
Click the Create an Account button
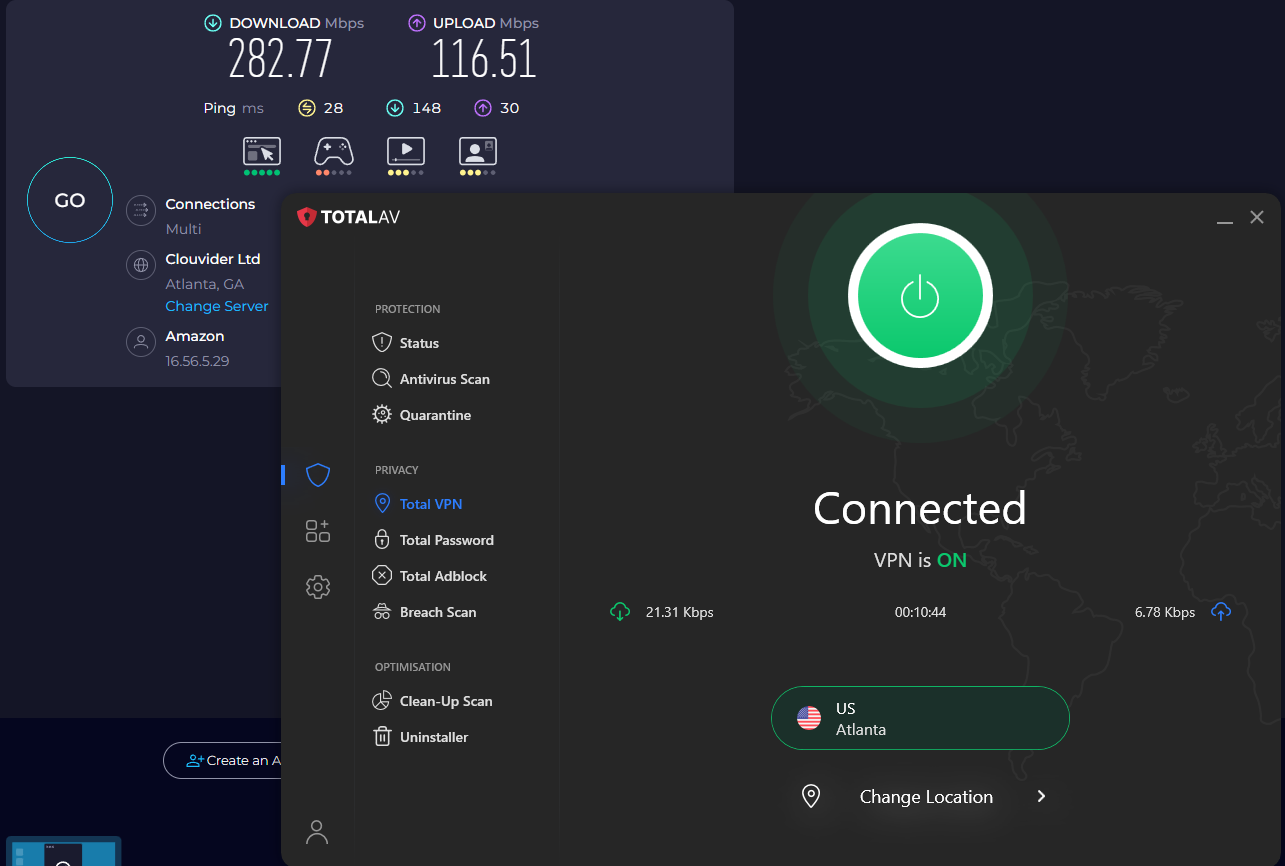(223, 760)
